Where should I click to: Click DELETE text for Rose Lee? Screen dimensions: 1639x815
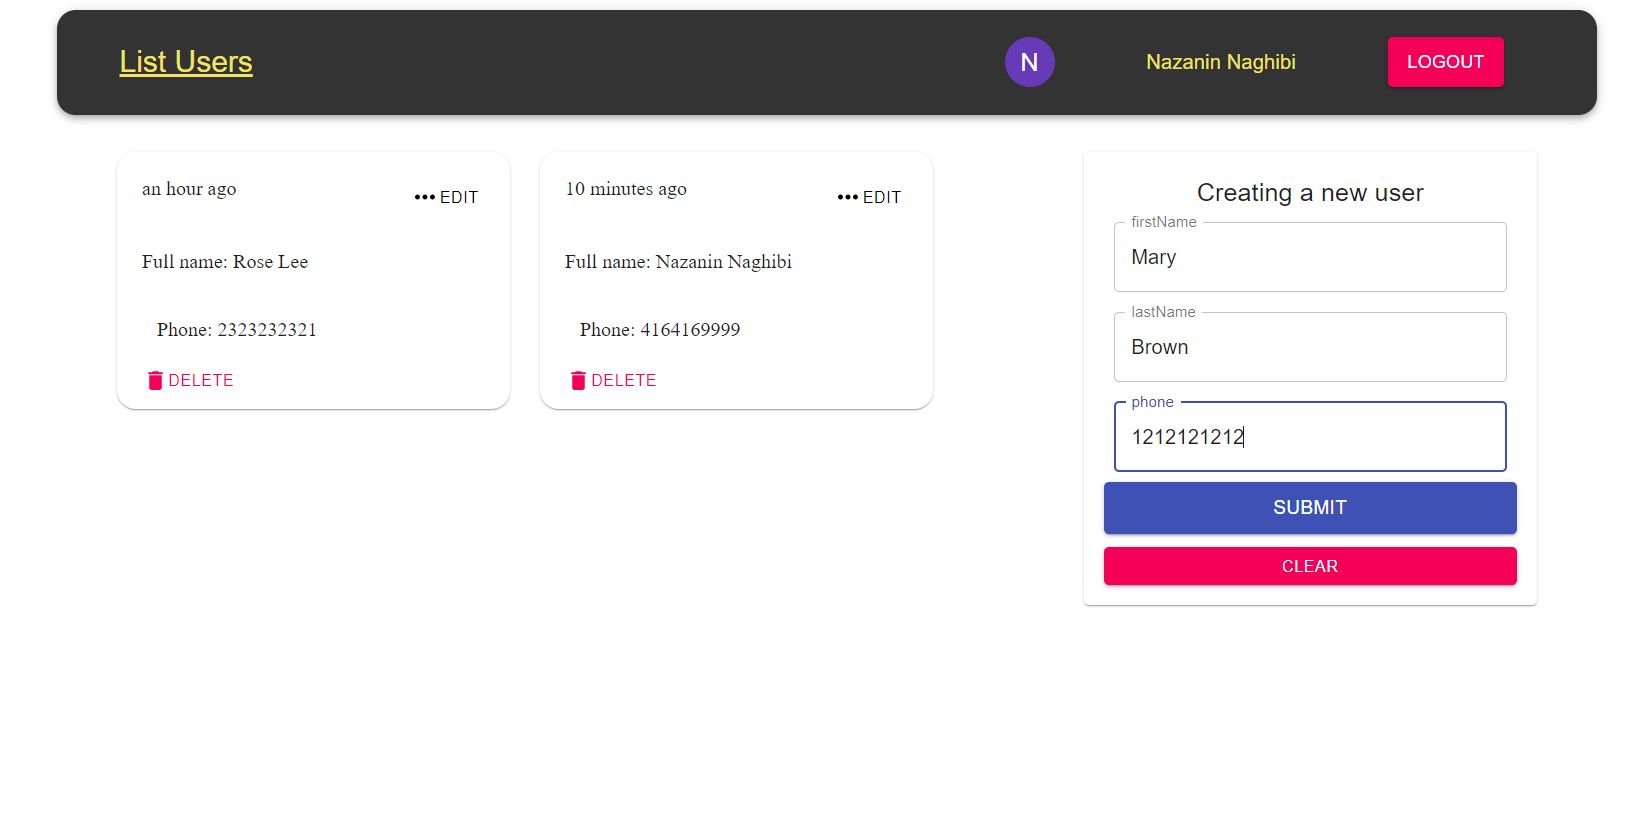[x=201, y=381]
